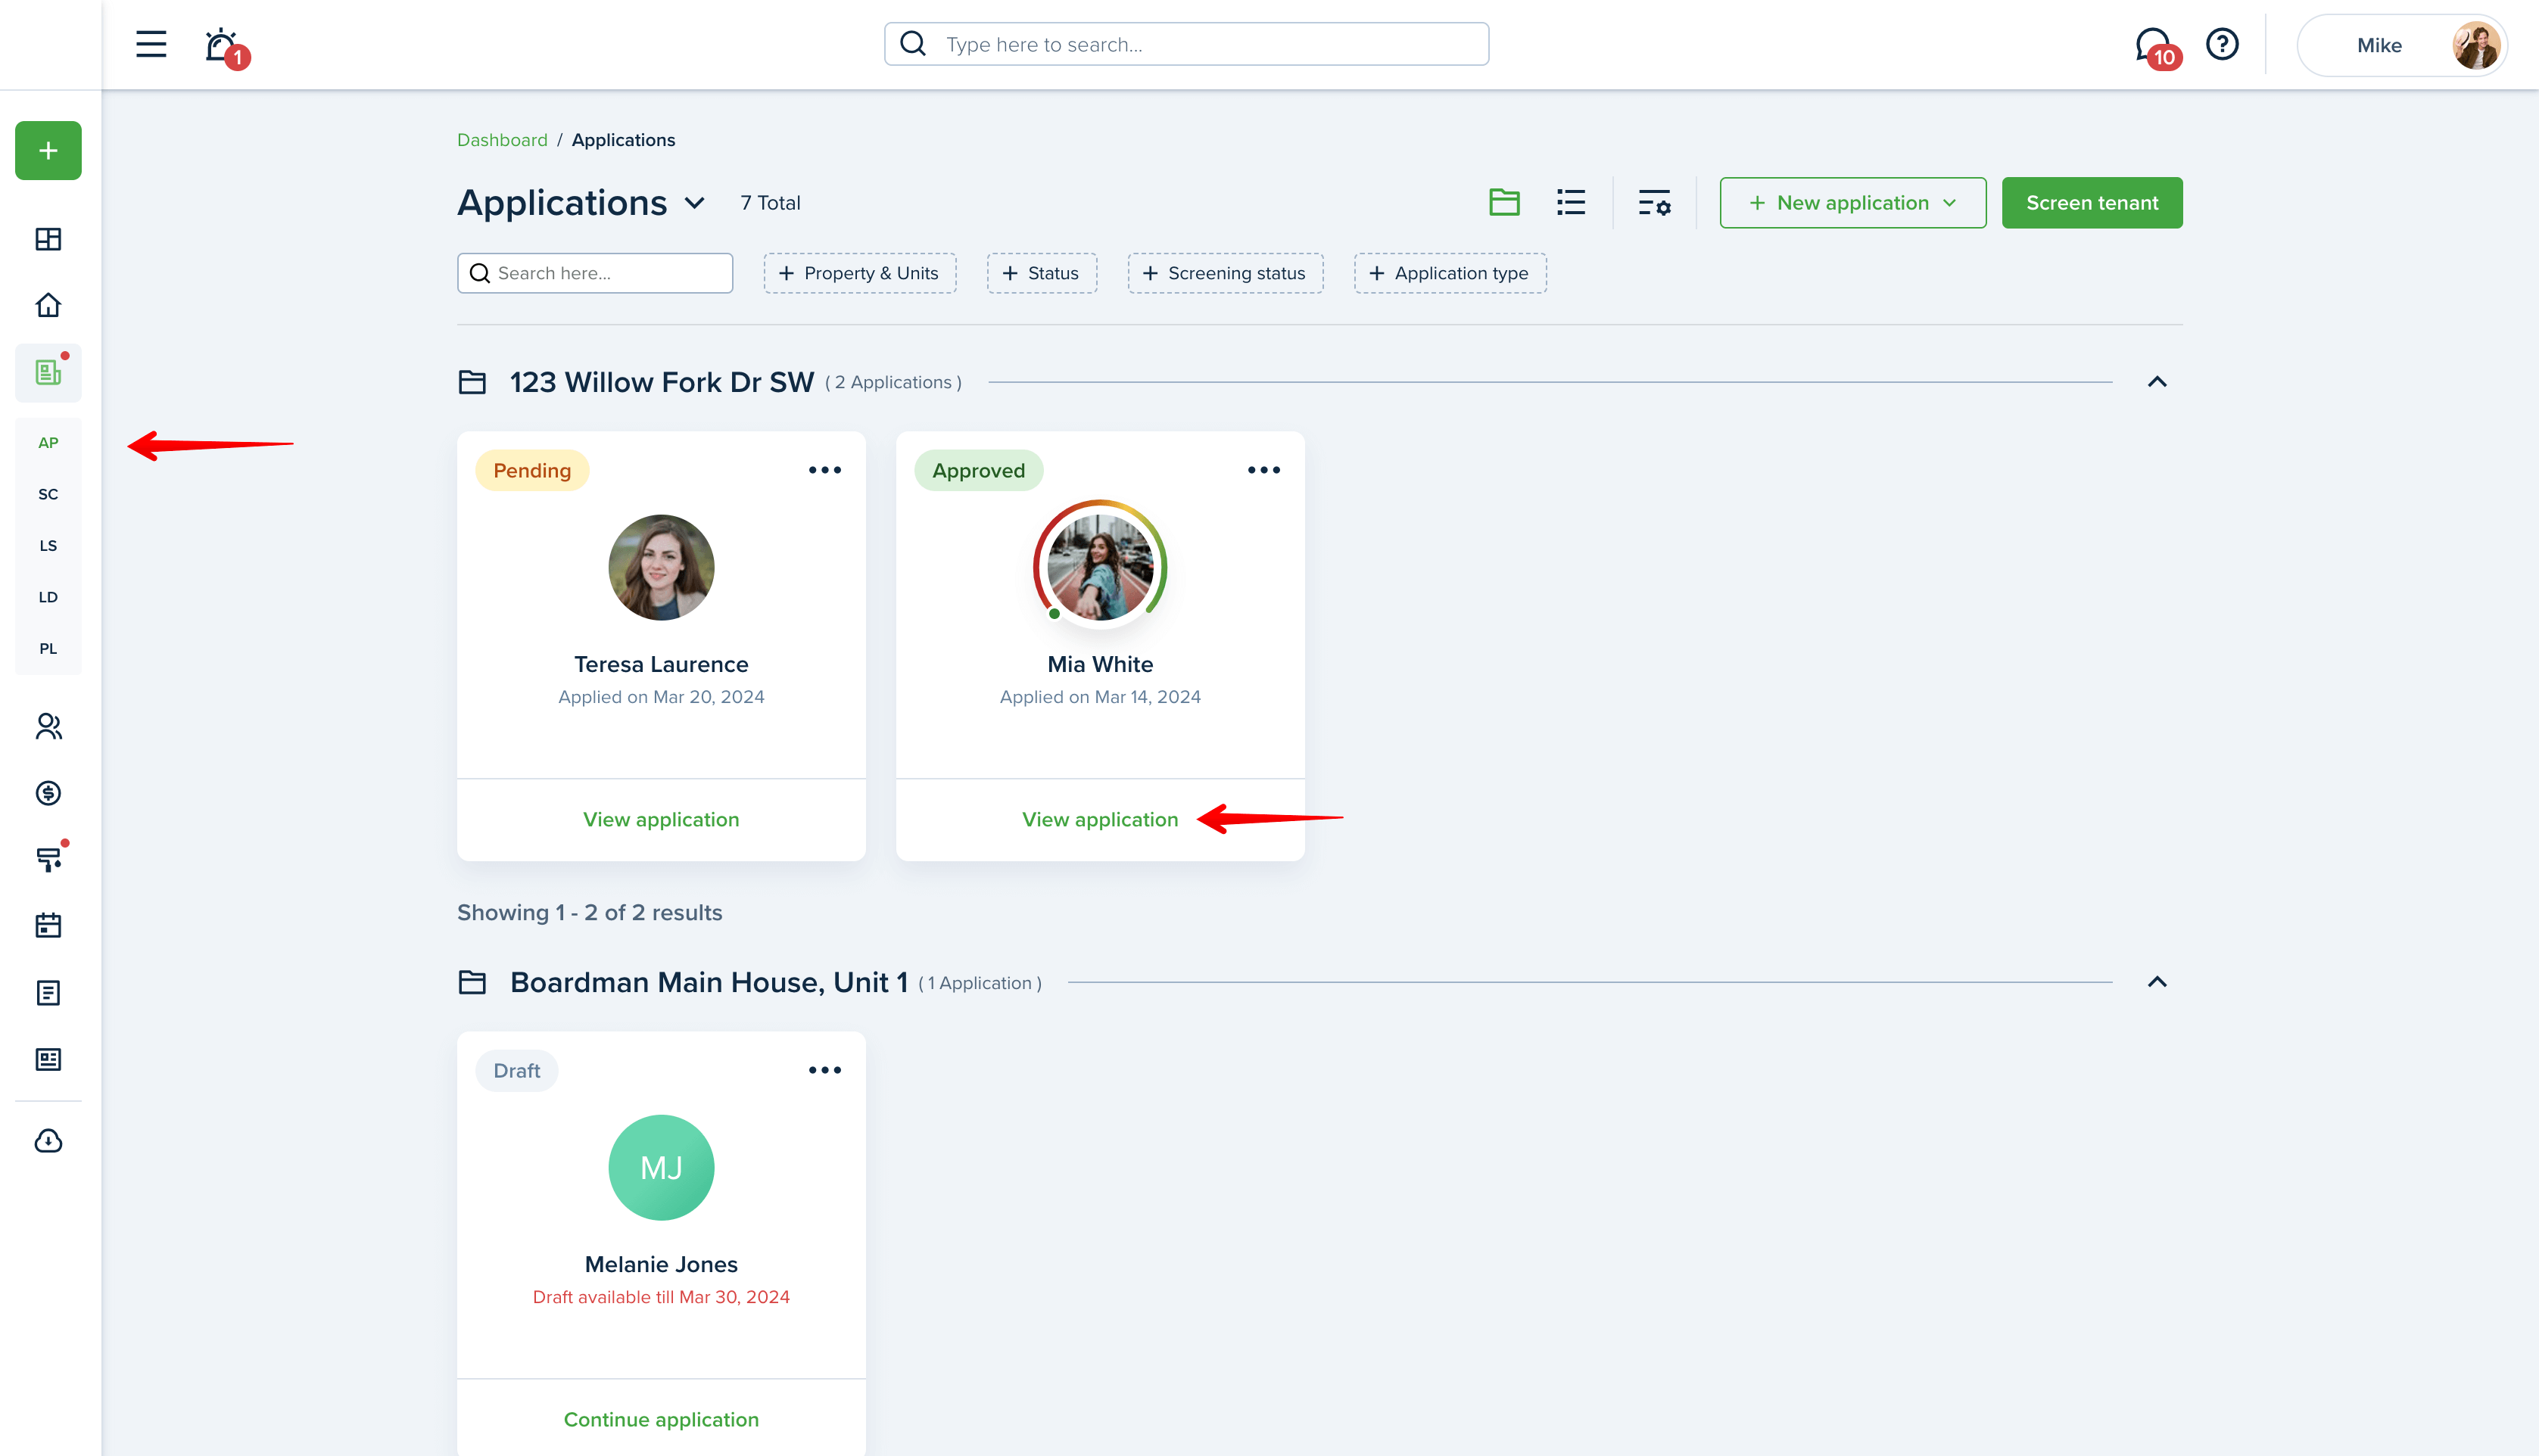Open the maintenance paint roller icon
2539x1456 pixels.
click(48, 859)
